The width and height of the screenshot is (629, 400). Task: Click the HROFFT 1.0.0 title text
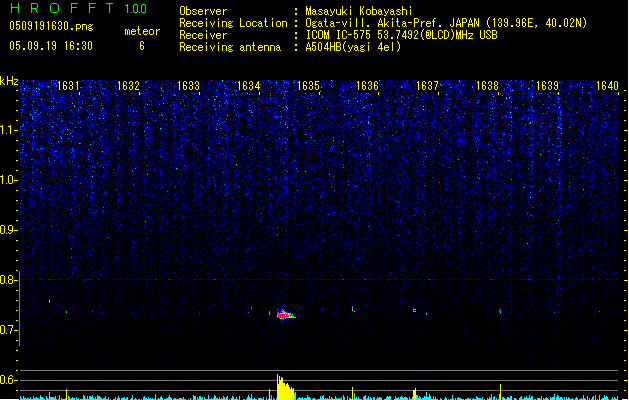(x=78, y=8)
